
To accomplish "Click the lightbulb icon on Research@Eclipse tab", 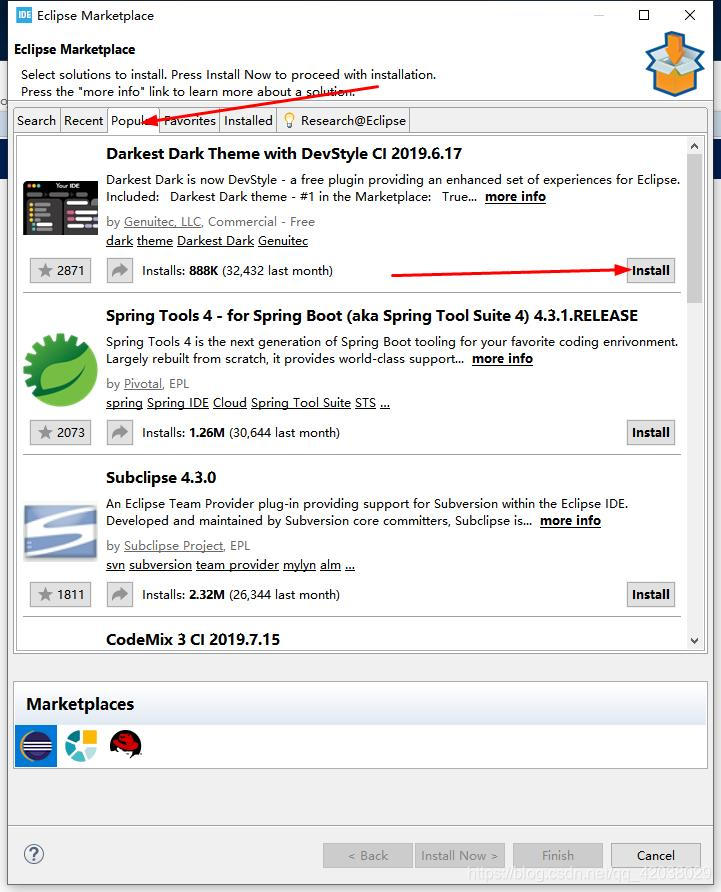I will point(289,120).
